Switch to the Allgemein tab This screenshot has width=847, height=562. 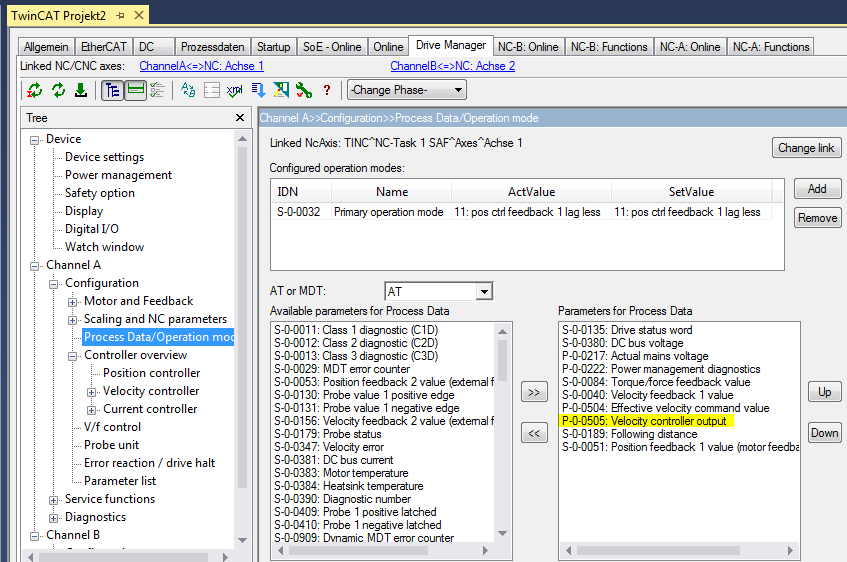[x=46, y=47]
